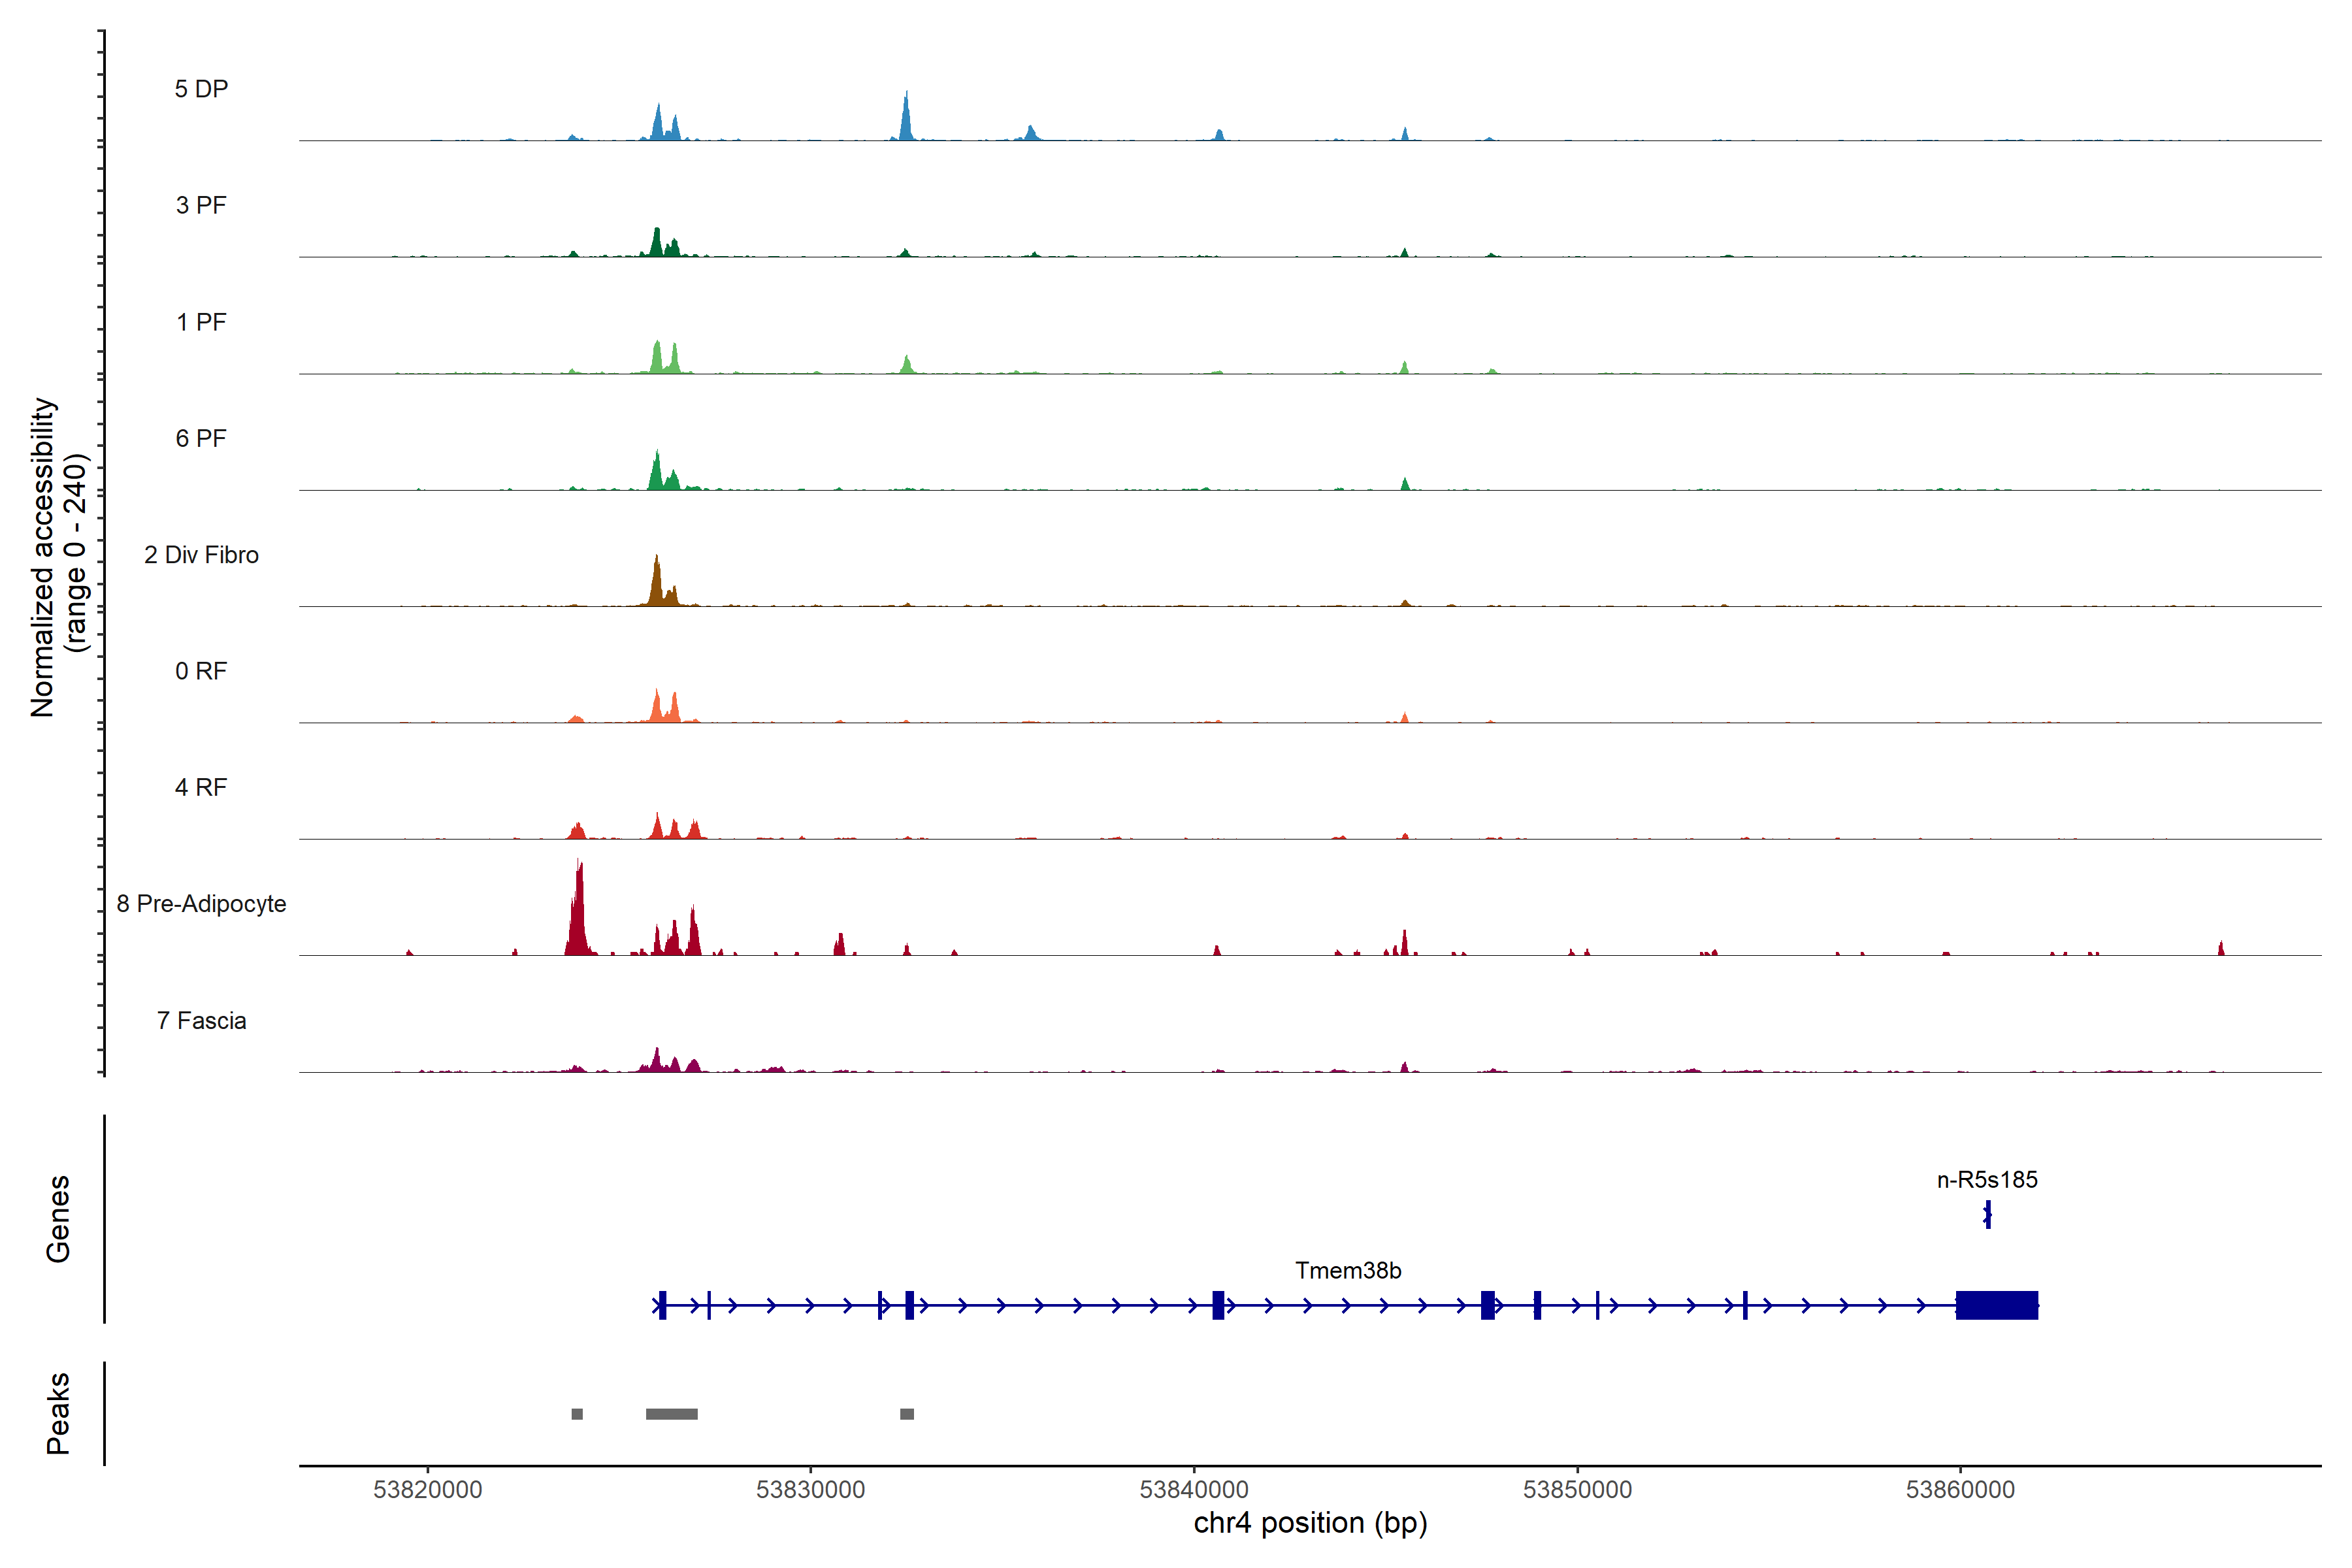2352x1568 pixels.
Task: Click the tallest Pre-Adipocyte accessibility peak
Action: (578, 915)
